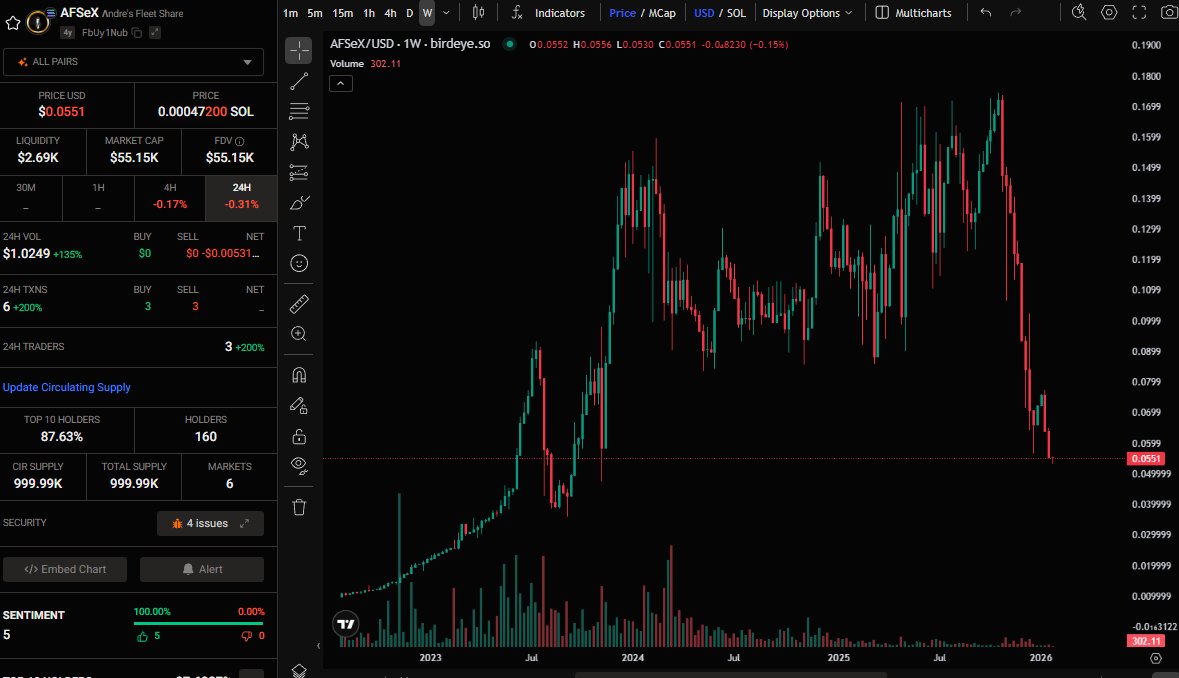This screenshot has width=1179, height=678.
Task: Remove drawings with trash icon
Action: (299, 507)
